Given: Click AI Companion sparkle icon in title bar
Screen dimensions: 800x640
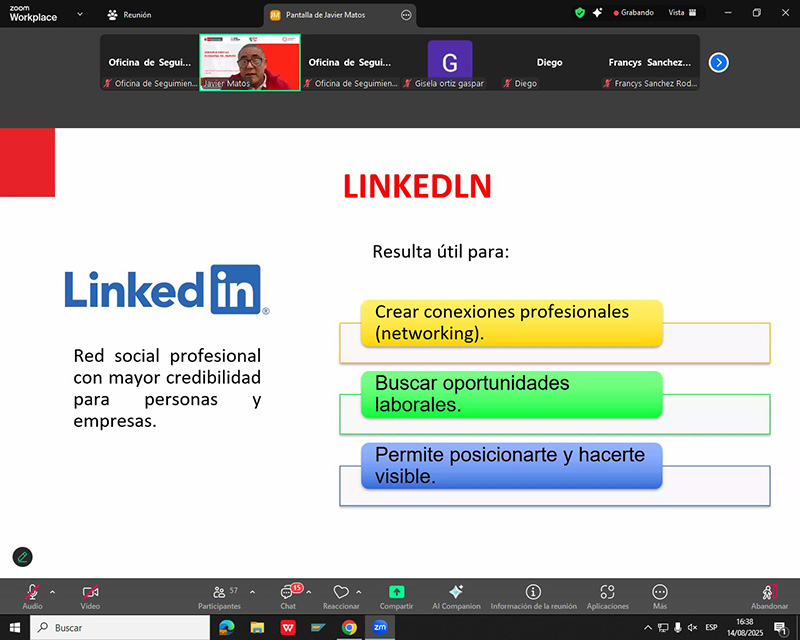Looking at the screenshot, I should 597,13.
